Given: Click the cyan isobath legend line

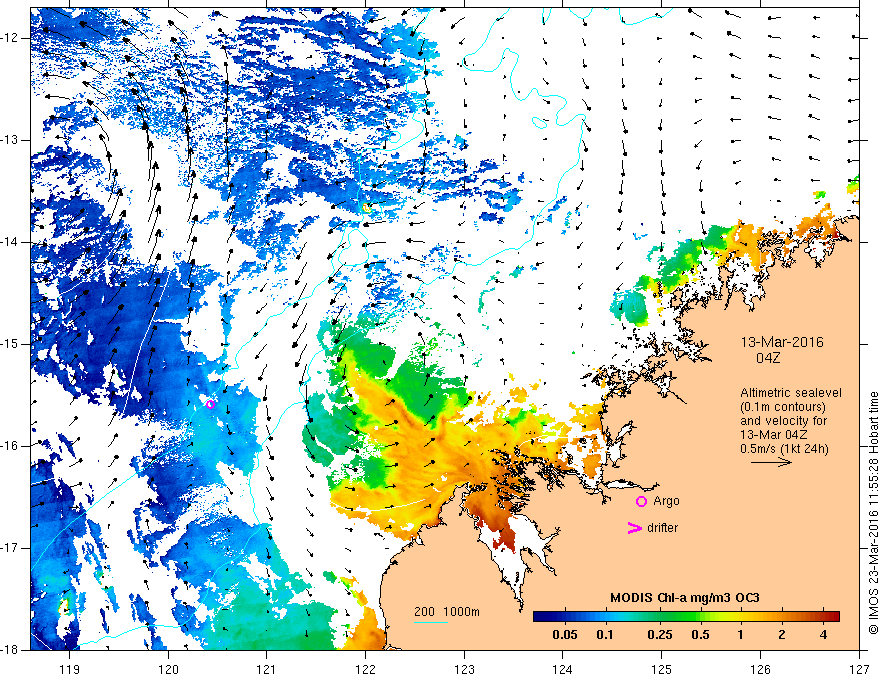Looking at the screenshot, I should [430, 622].
